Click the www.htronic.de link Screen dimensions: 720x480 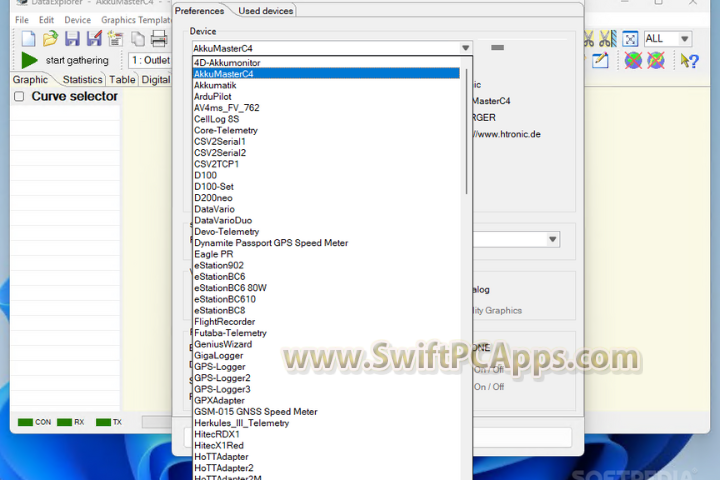(x=507, y=134)
